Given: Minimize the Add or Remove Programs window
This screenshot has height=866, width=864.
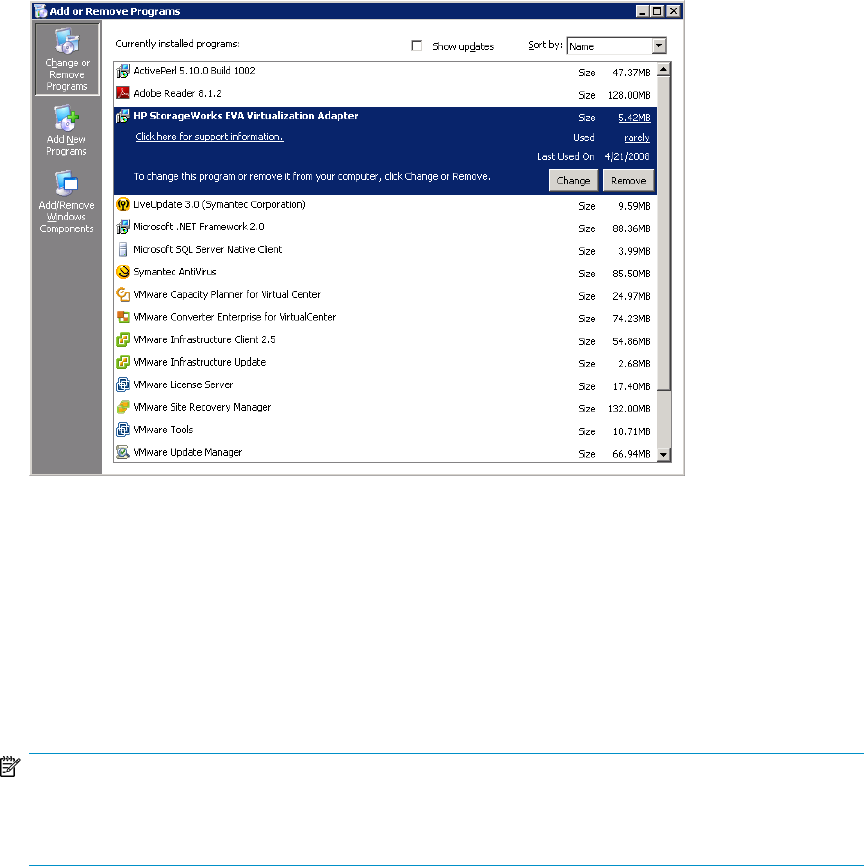Looking at the screenshot, I should (x=642, y=11).
